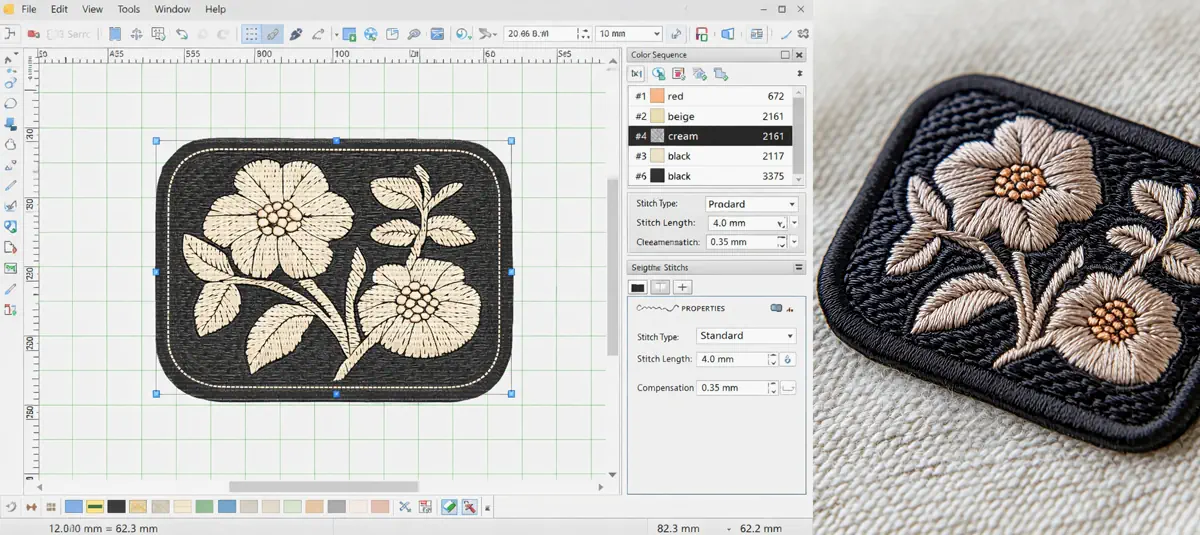Image resolution: width=1200 pixels, height=535 pixels.
Task: Toggle the plus button in the stitches panel
Action: coord(684,288)
